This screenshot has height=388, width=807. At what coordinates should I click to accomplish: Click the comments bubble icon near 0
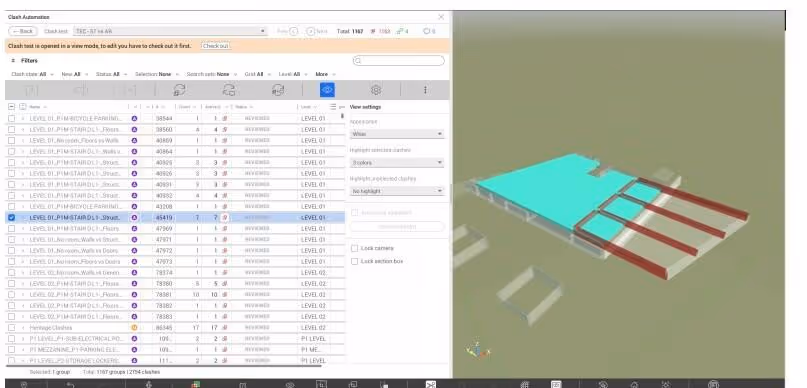point(426,31)
